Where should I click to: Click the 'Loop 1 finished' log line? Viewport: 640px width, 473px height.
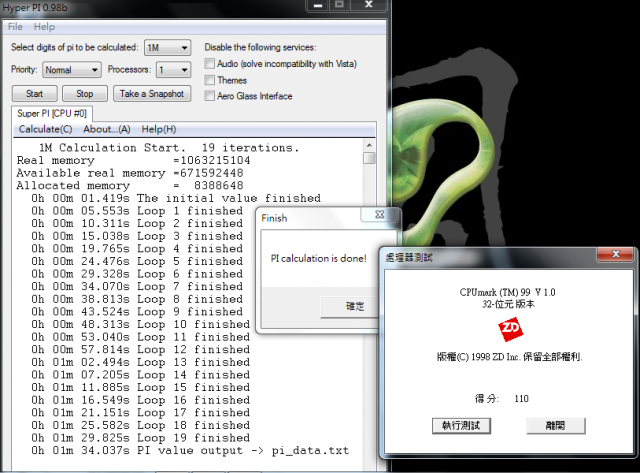click(x=137, y=211)
